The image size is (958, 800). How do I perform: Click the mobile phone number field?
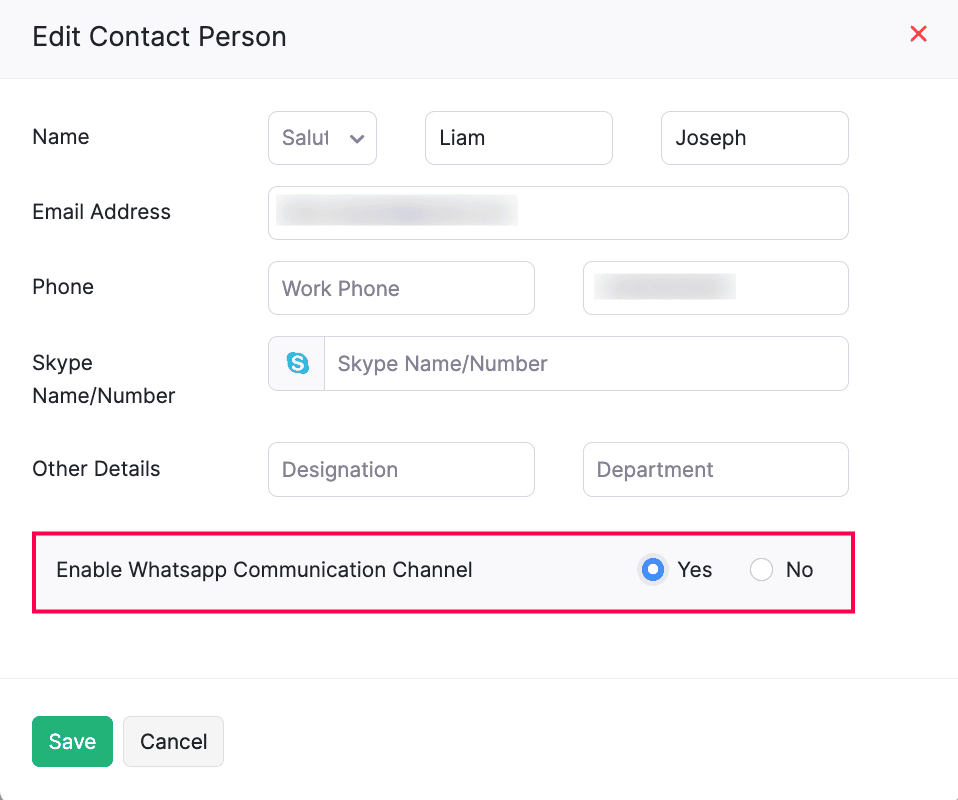715,288
